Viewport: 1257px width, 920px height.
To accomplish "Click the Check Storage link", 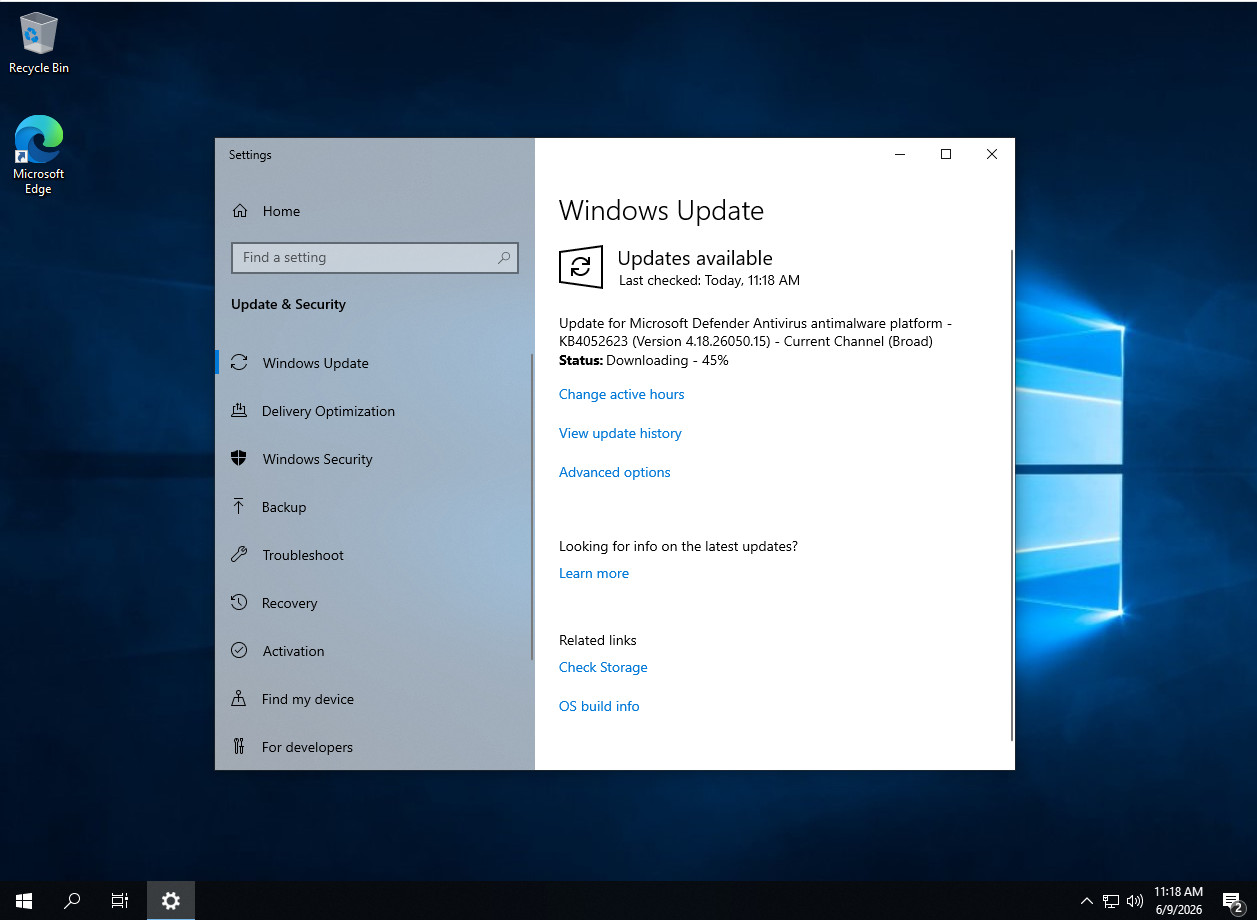I will pos(603,667).
